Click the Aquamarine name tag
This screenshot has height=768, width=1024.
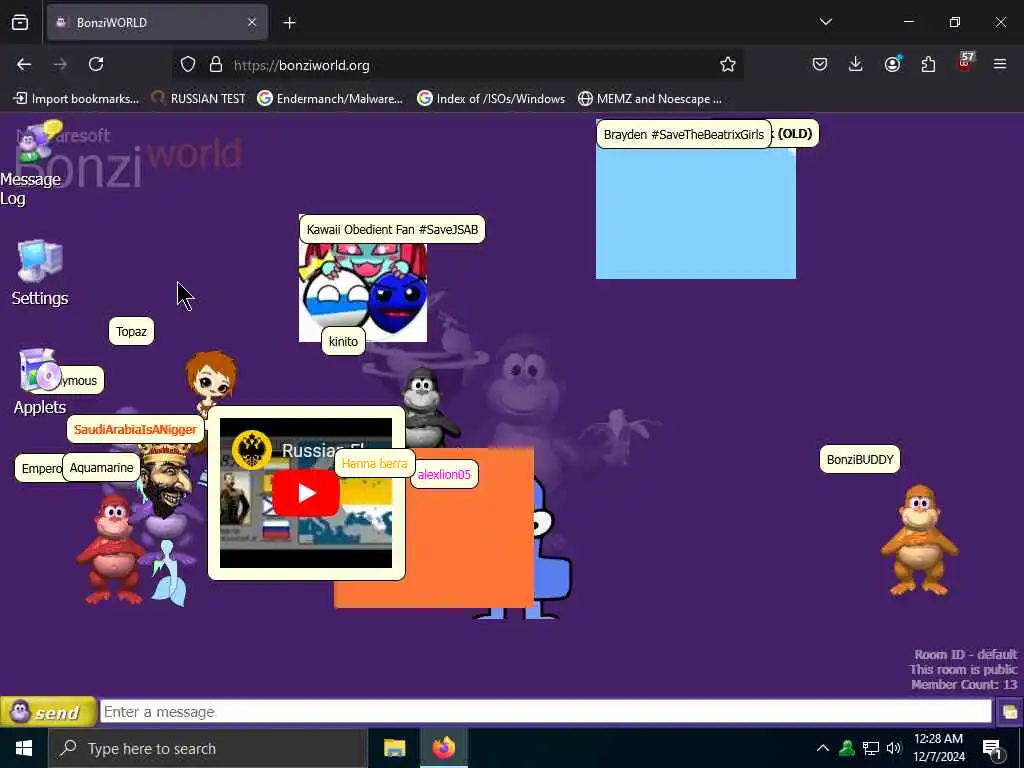point(101,468)
